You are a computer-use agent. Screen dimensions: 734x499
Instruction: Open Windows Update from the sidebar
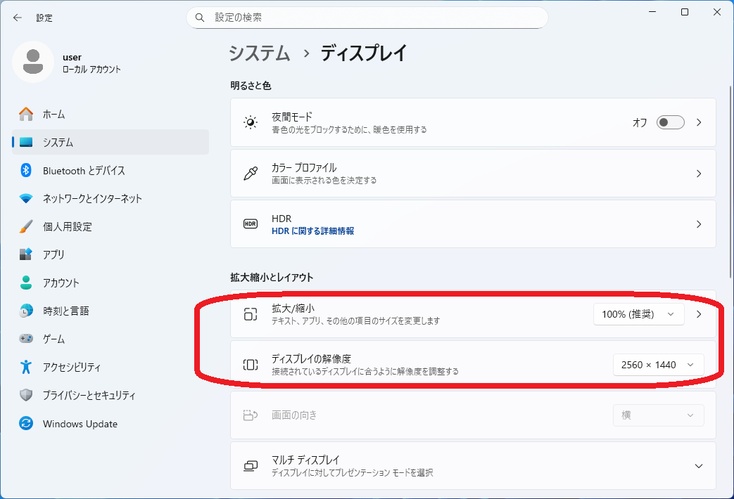tap(79, 423)
